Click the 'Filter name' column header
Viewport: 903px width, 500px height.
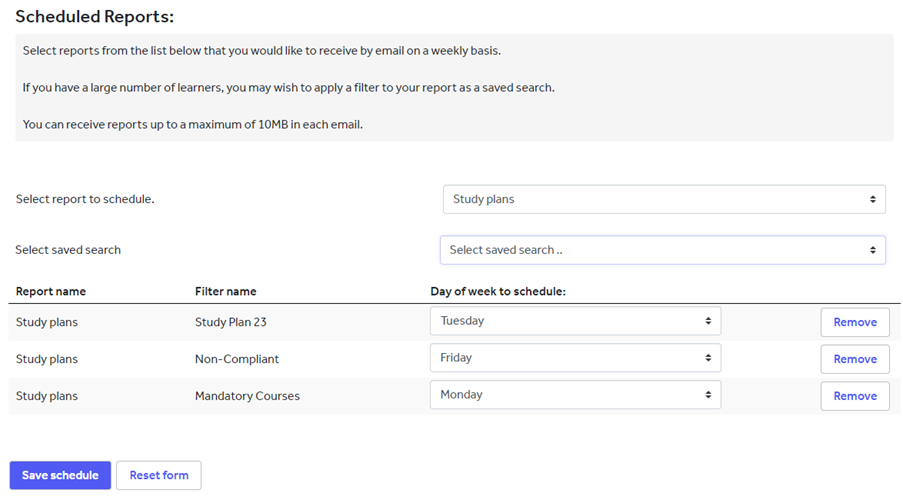point(226,292)
